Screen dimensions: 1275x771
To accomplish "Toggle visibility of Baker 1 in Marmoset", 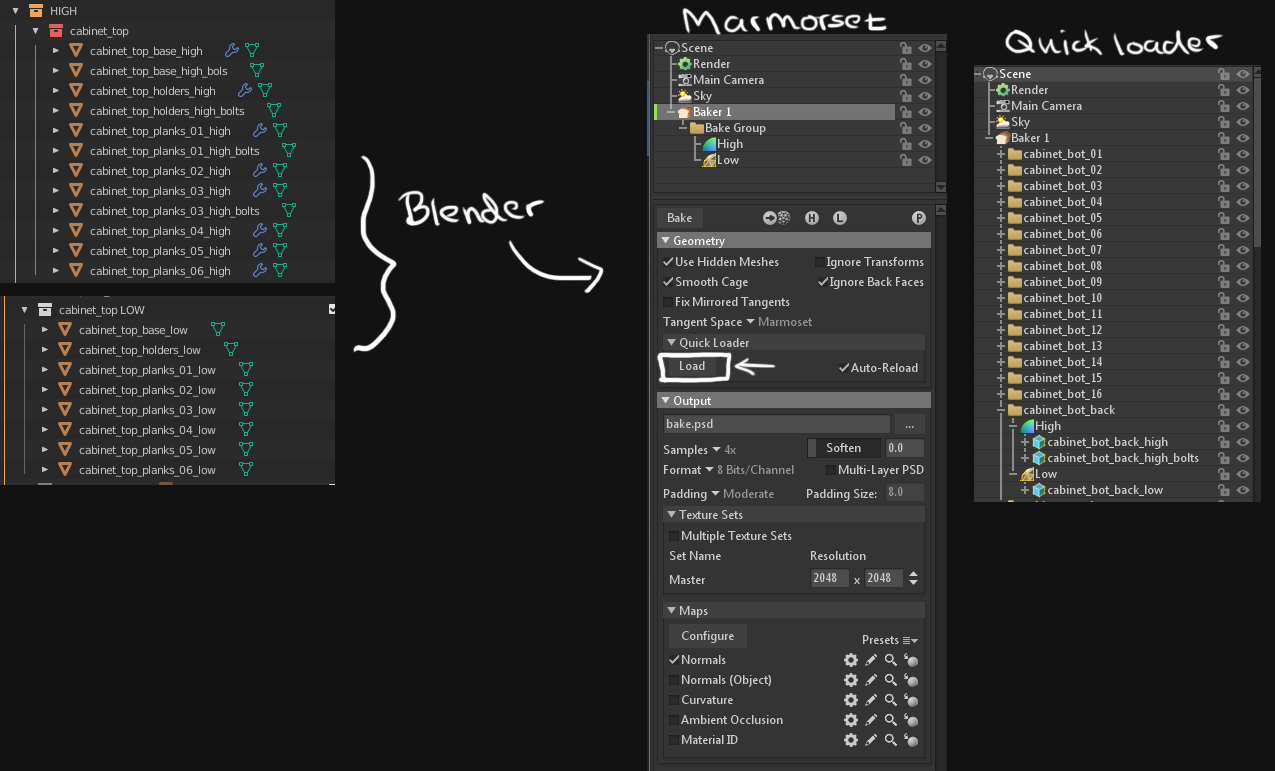I will (x=924, y=111).
